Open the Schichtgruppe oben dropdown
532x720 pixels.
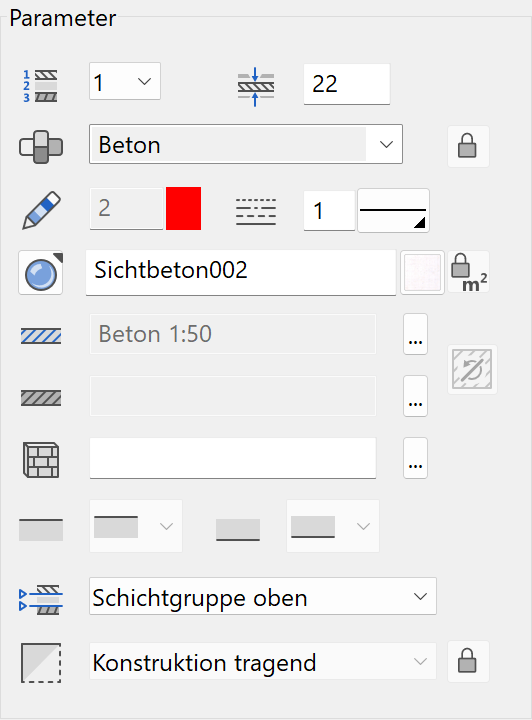pos(263,596)
